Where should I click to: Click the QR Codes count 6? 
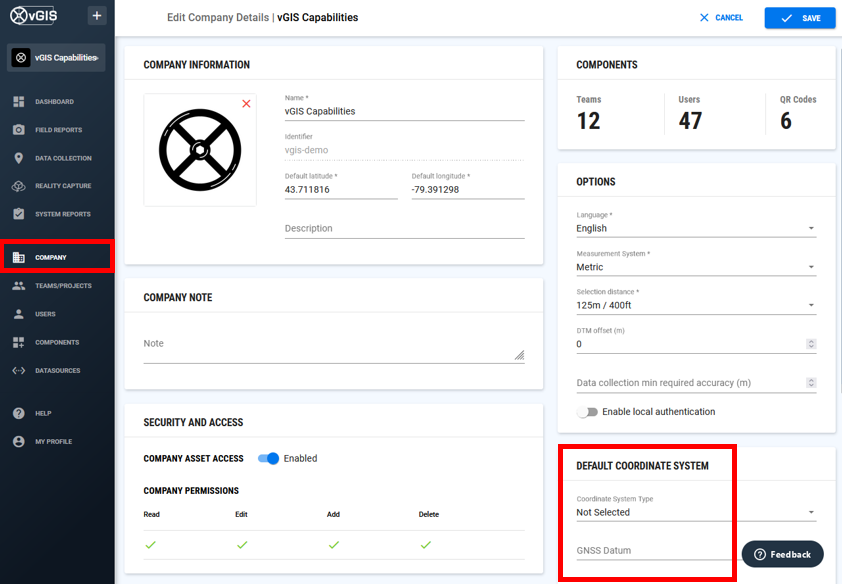(x=786, y=121)
